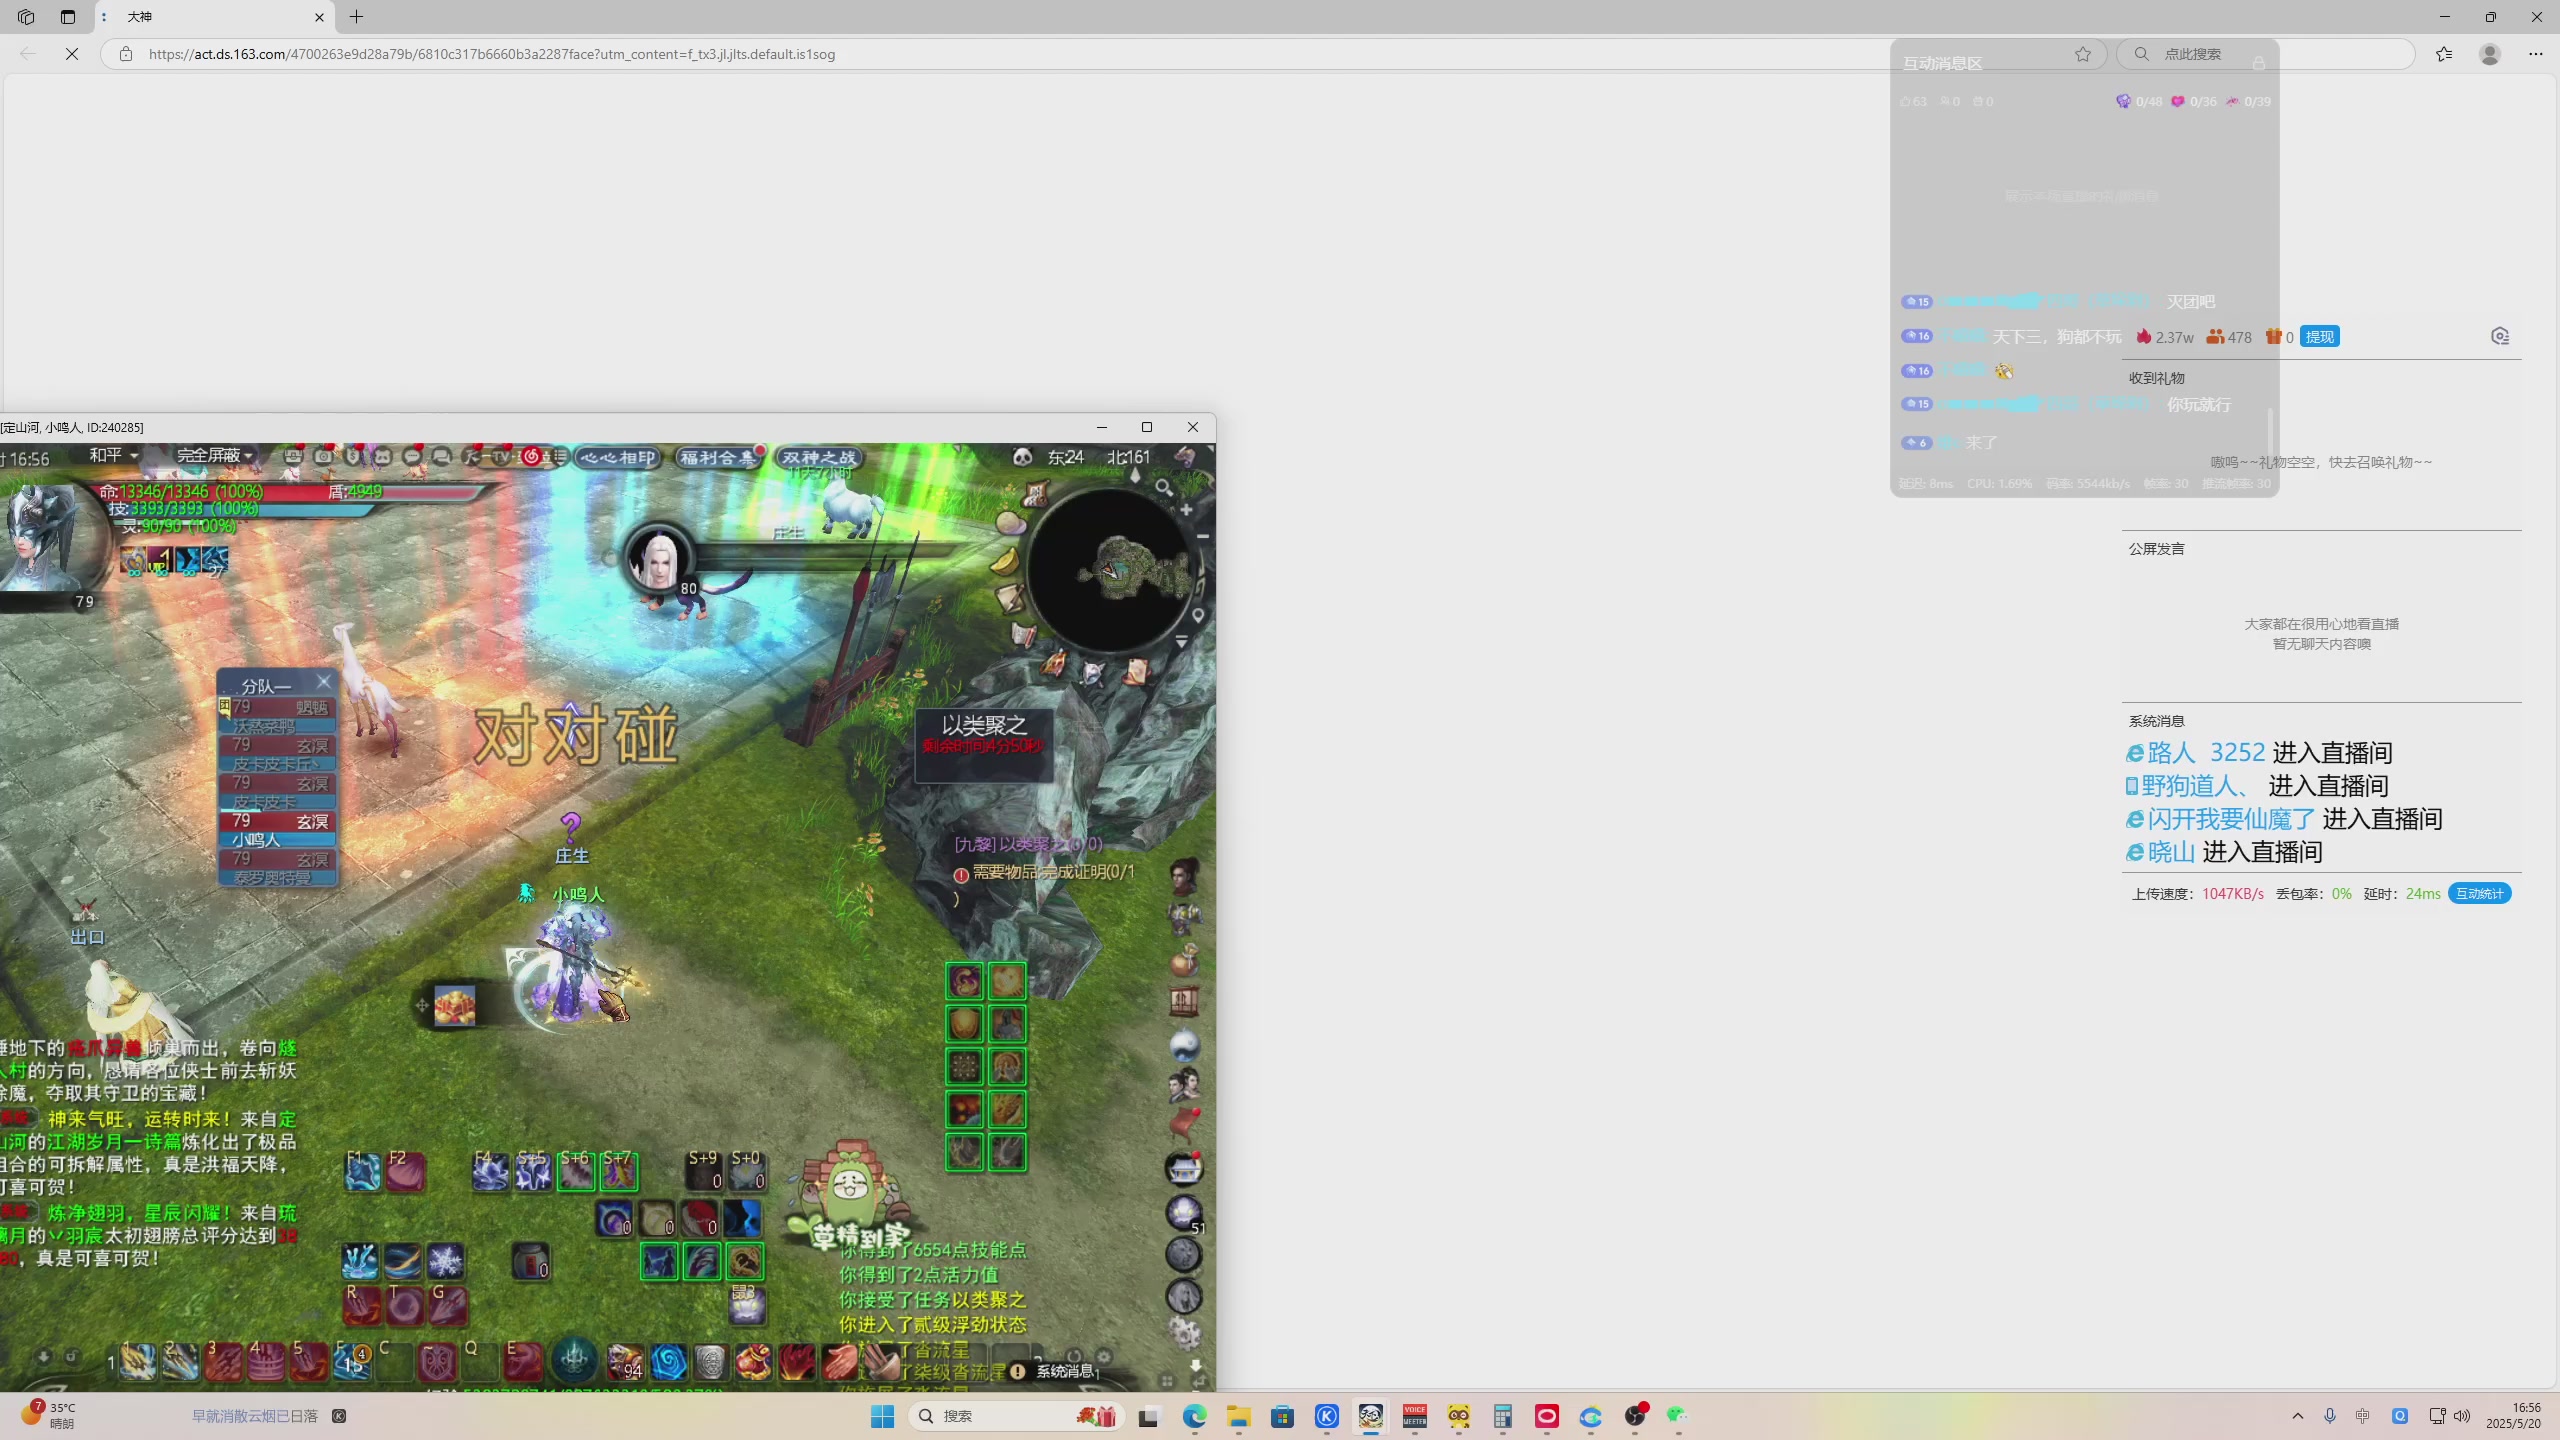
Task: Select team member 小鸣人 in squad list
Action: click(x=278, y=830)
